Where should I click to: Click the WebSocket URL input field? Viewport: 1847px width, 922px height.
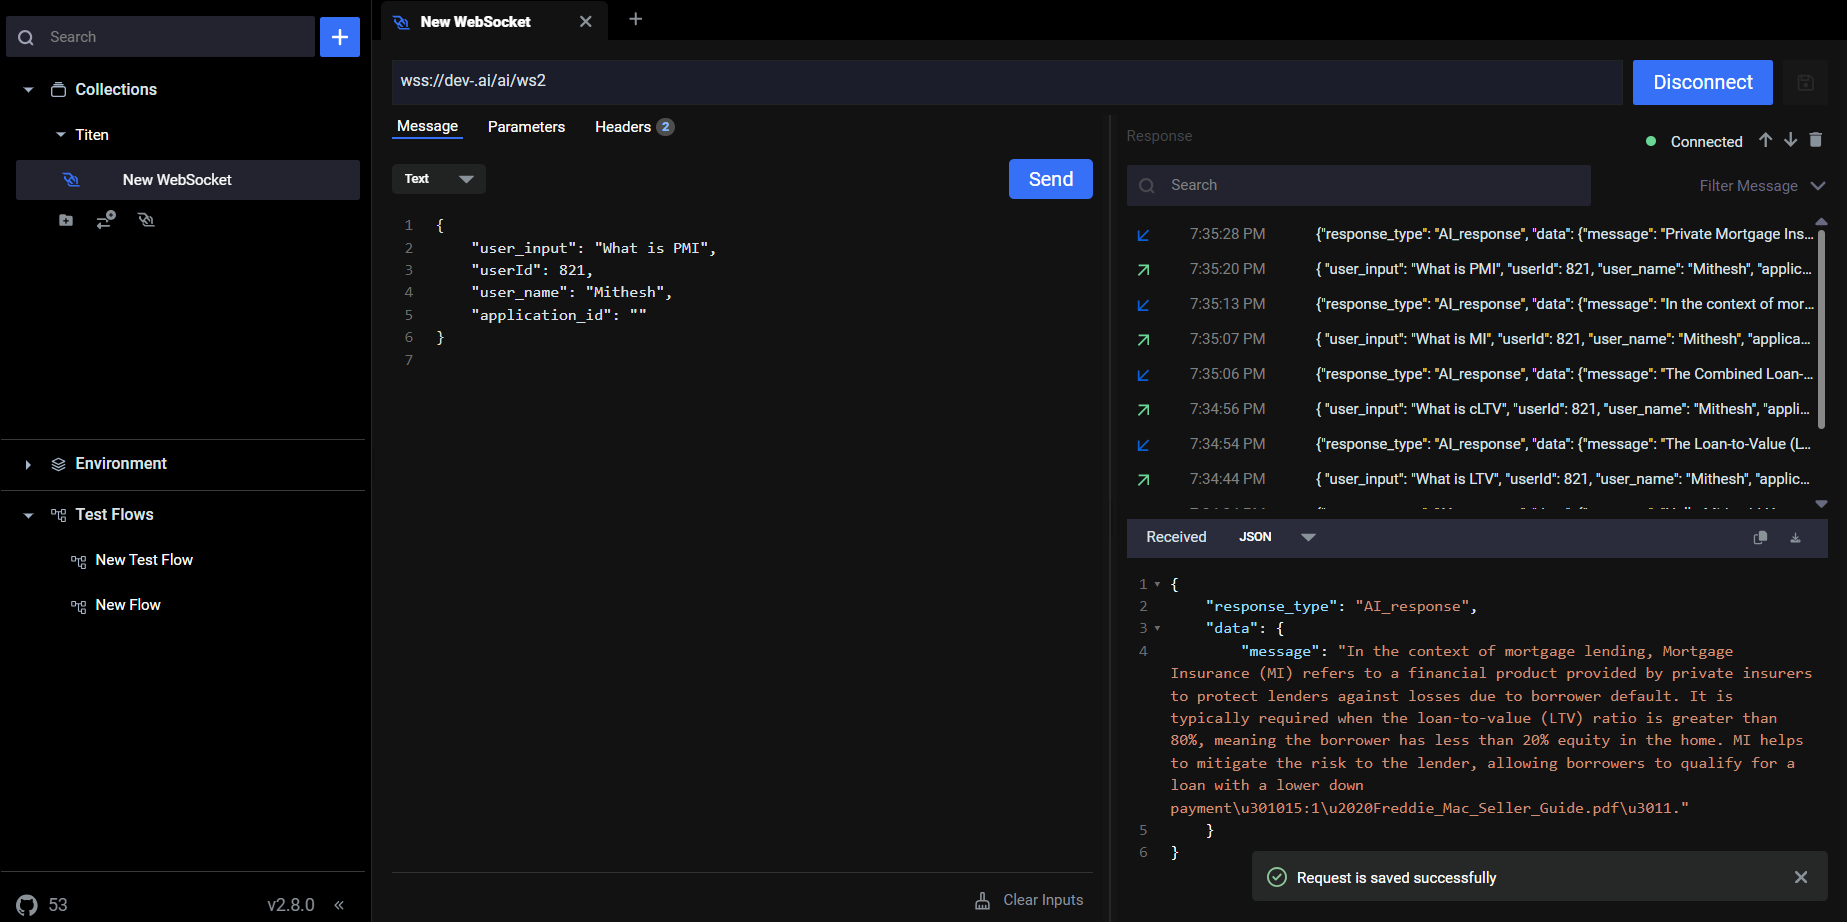click(x=1006, y=81)
